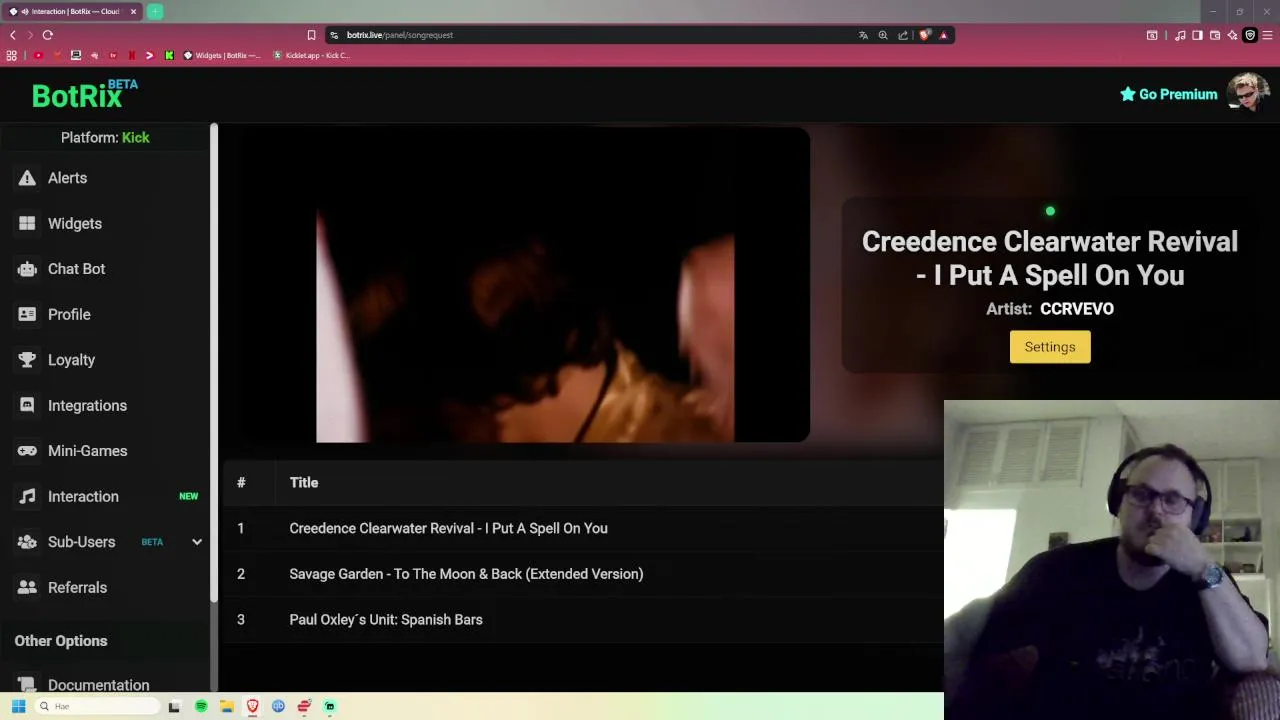The image size is (1280, 720).
Task: Click the Sub-Users group icon
Action: click(27, 542)
